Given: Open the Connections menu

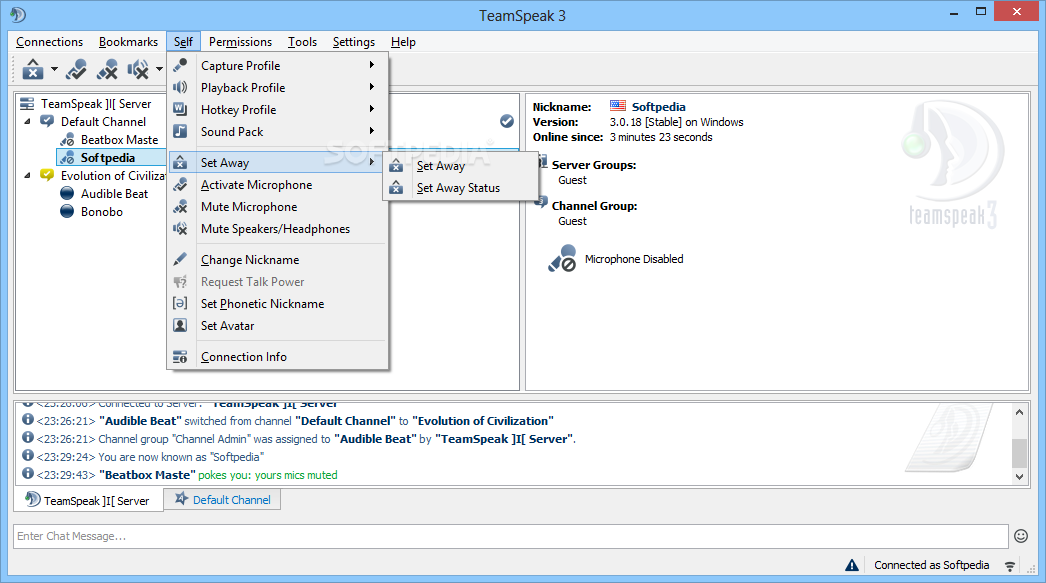Looking at the screenshot, I should coord(49,42).
